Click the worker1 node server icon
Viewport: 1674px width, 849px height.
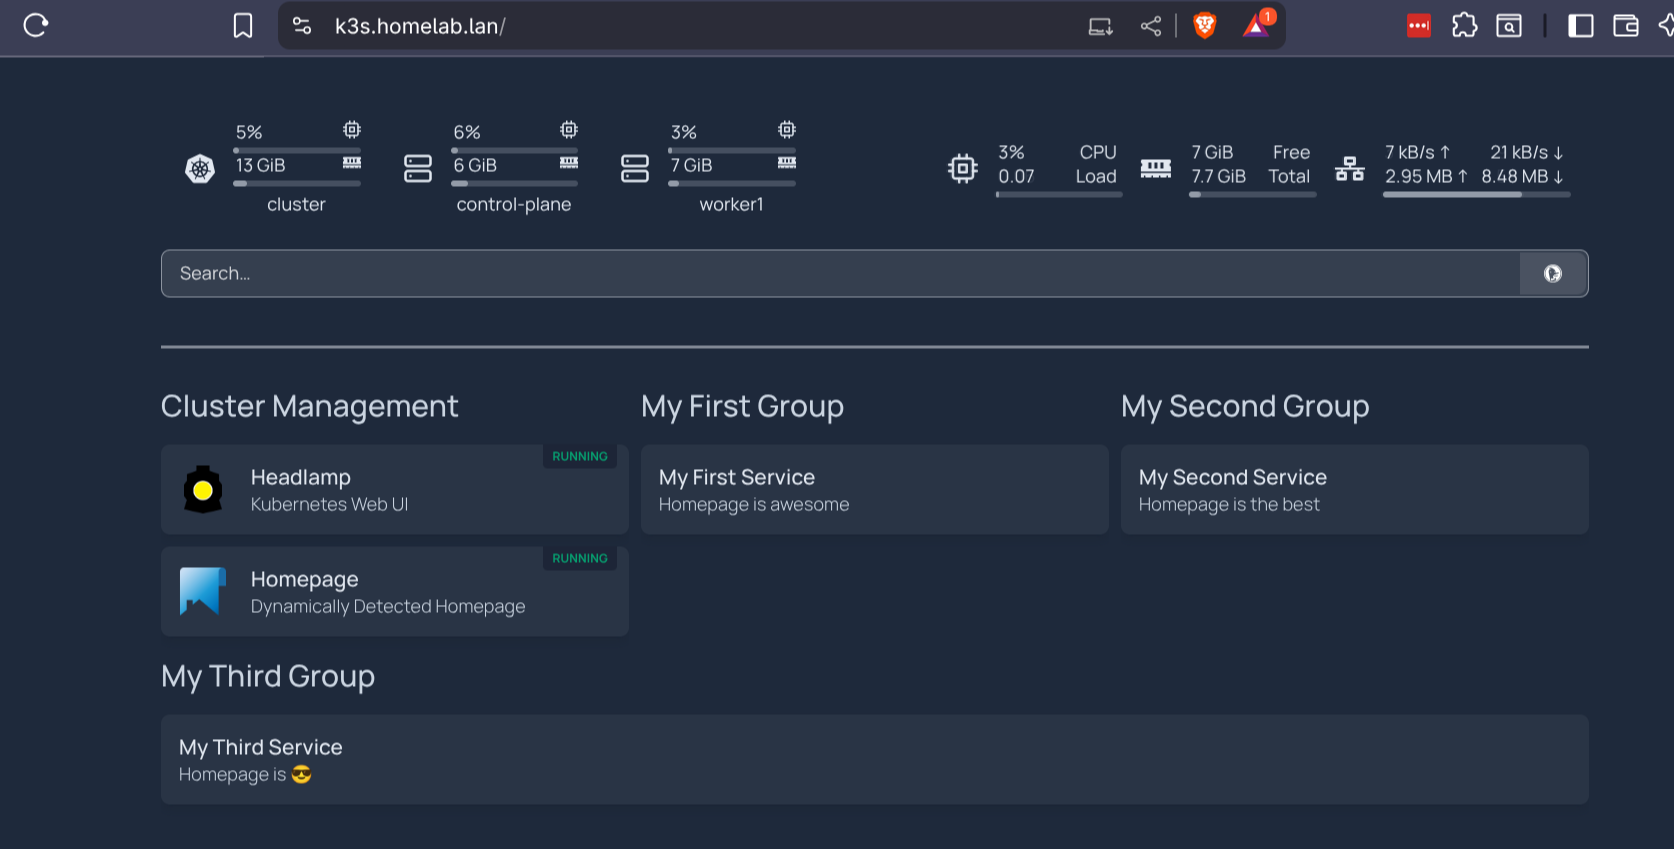[x=635, y=169]
